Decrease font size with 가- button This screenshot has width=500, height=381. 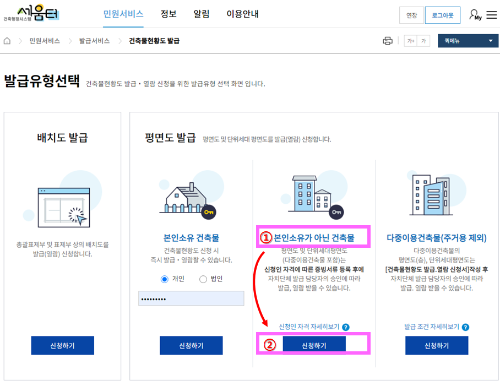[x=423, y=41]
